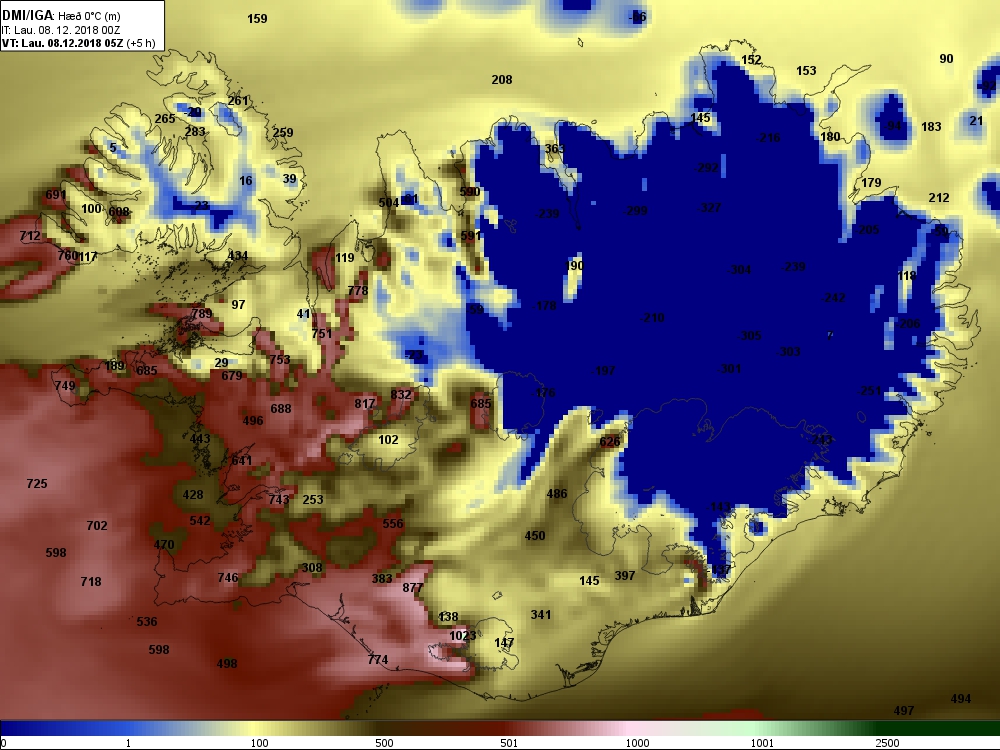The image size is (1000, 750).
Task: Select the map value 712
Action: (x=30, y=236)
